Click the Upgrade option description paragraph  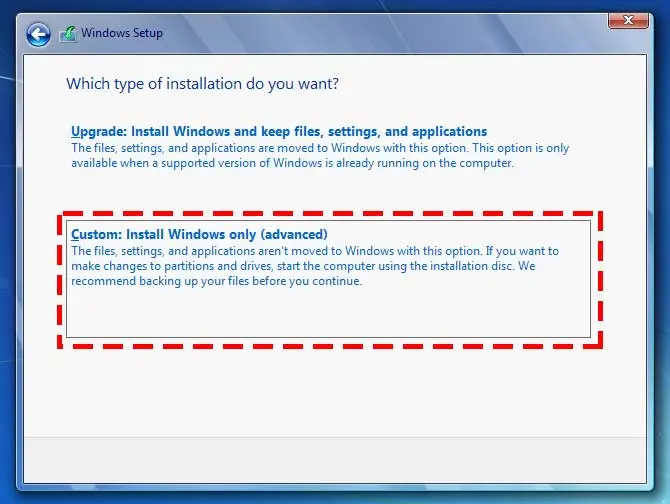(320, 155)
